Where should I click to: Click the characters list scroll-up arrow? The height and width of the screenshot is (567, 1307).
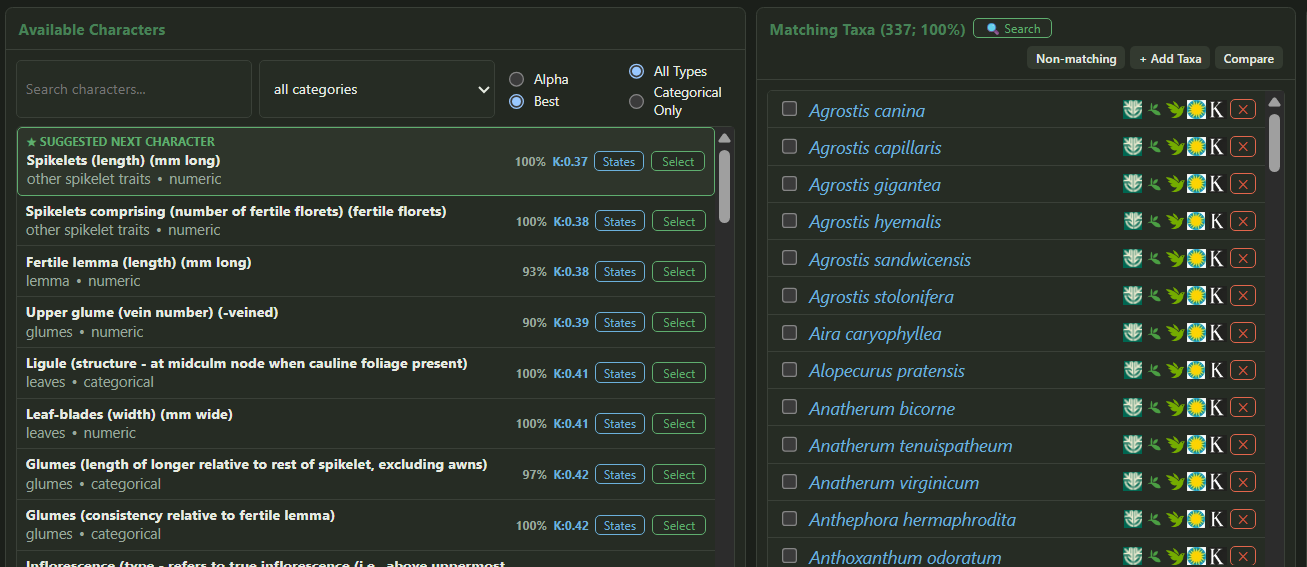point(724,138)
